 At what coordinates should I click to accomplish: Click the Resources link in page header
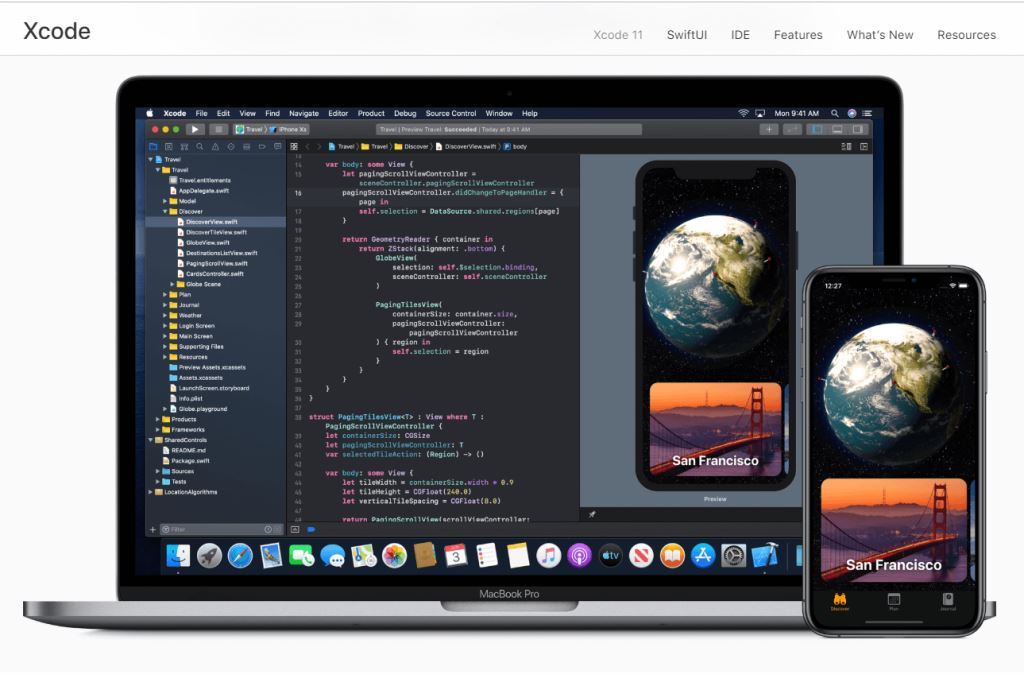pos(967,35)
